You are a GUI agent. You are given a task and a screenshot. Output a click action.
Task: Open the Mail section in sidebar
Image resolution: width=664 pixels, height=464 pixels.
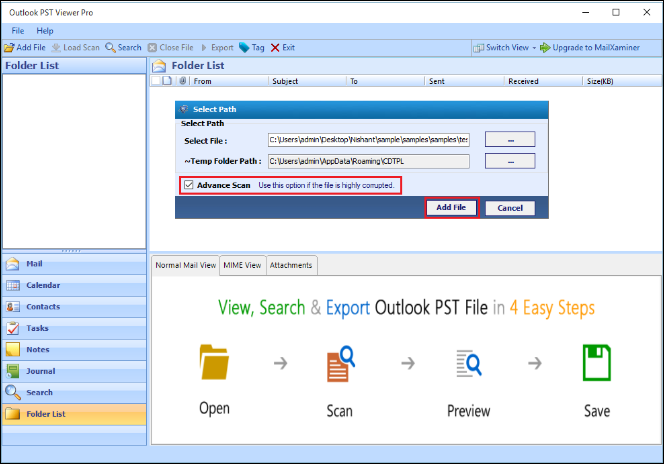click(74, 264)
